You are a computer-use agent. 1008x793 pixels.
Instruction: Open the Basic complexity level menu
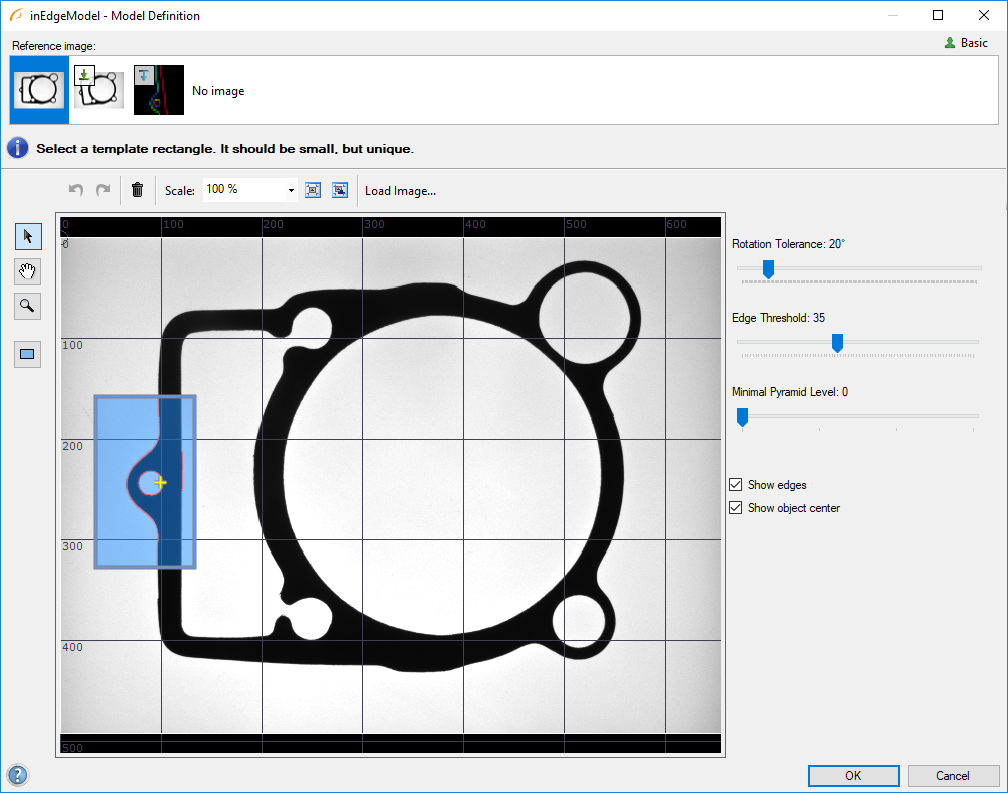[x=966, y=43]
